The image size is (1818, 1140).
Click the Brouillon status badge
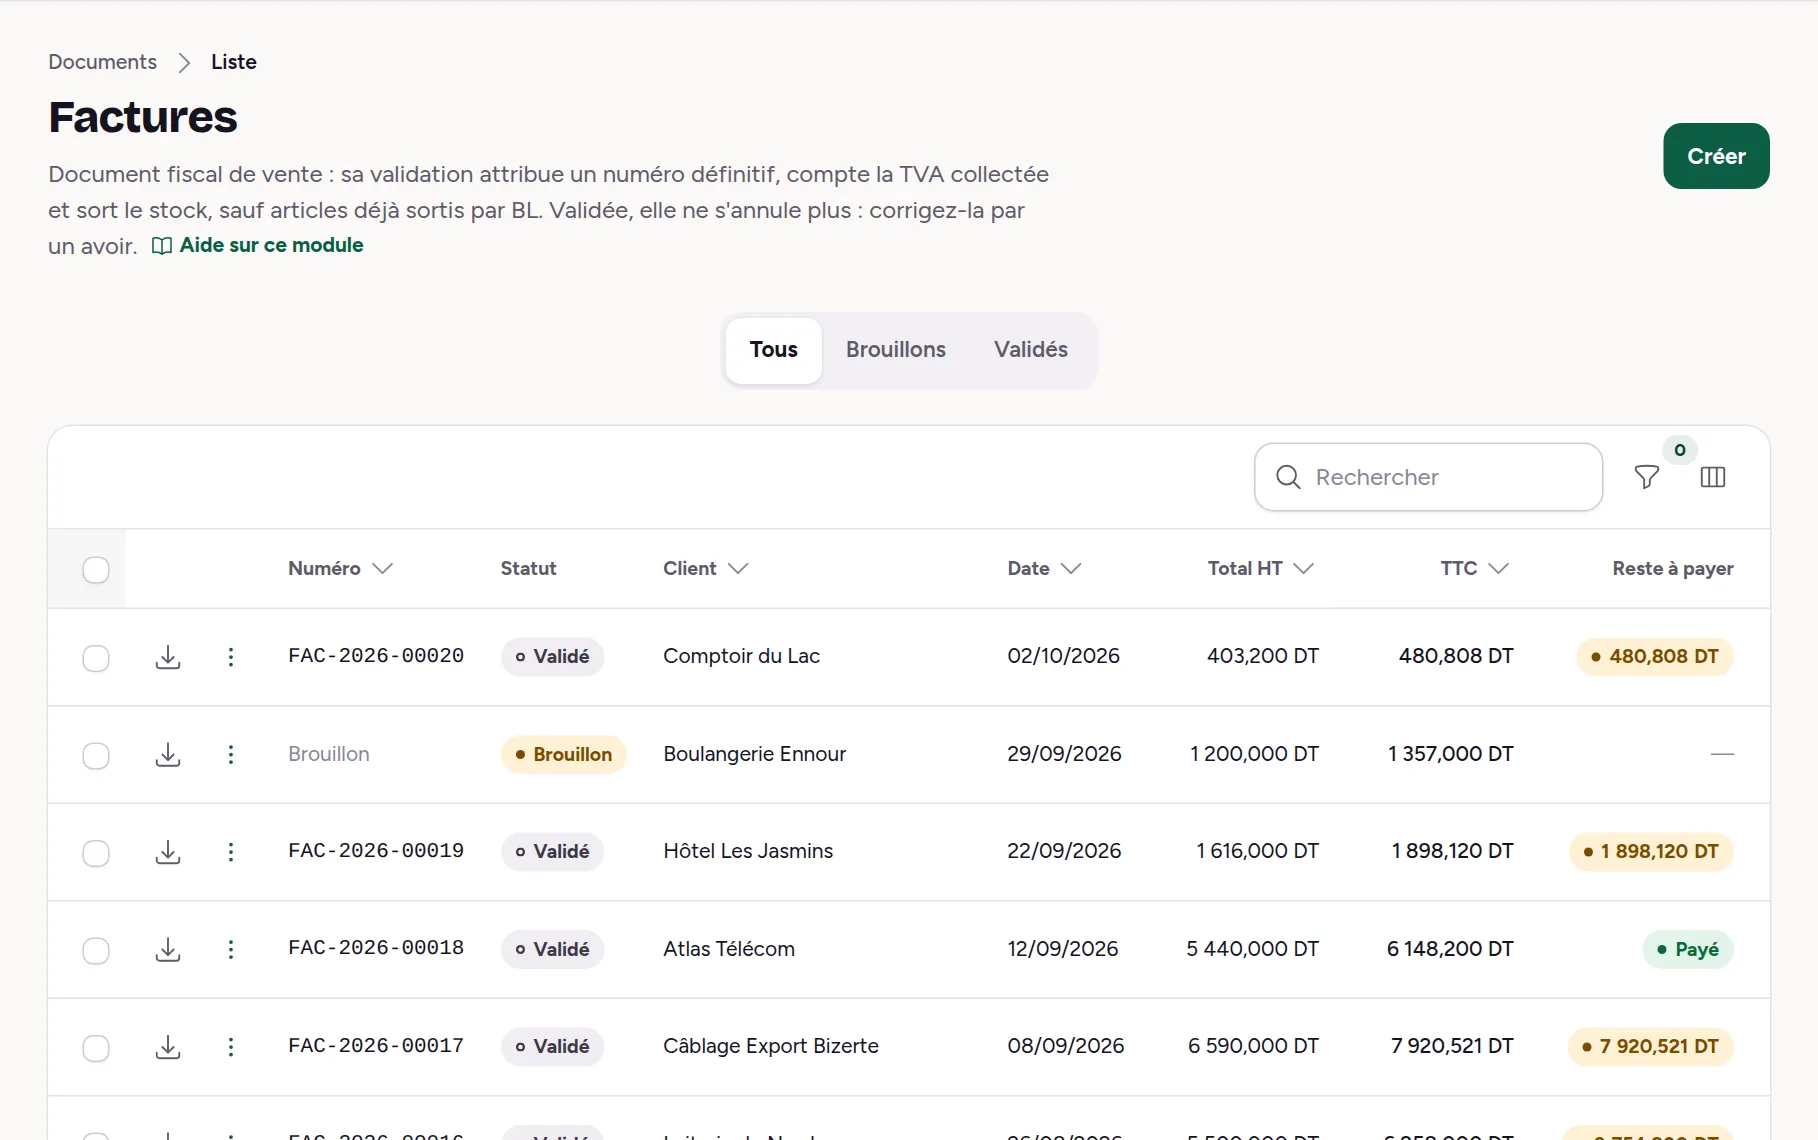coord(563,754)
